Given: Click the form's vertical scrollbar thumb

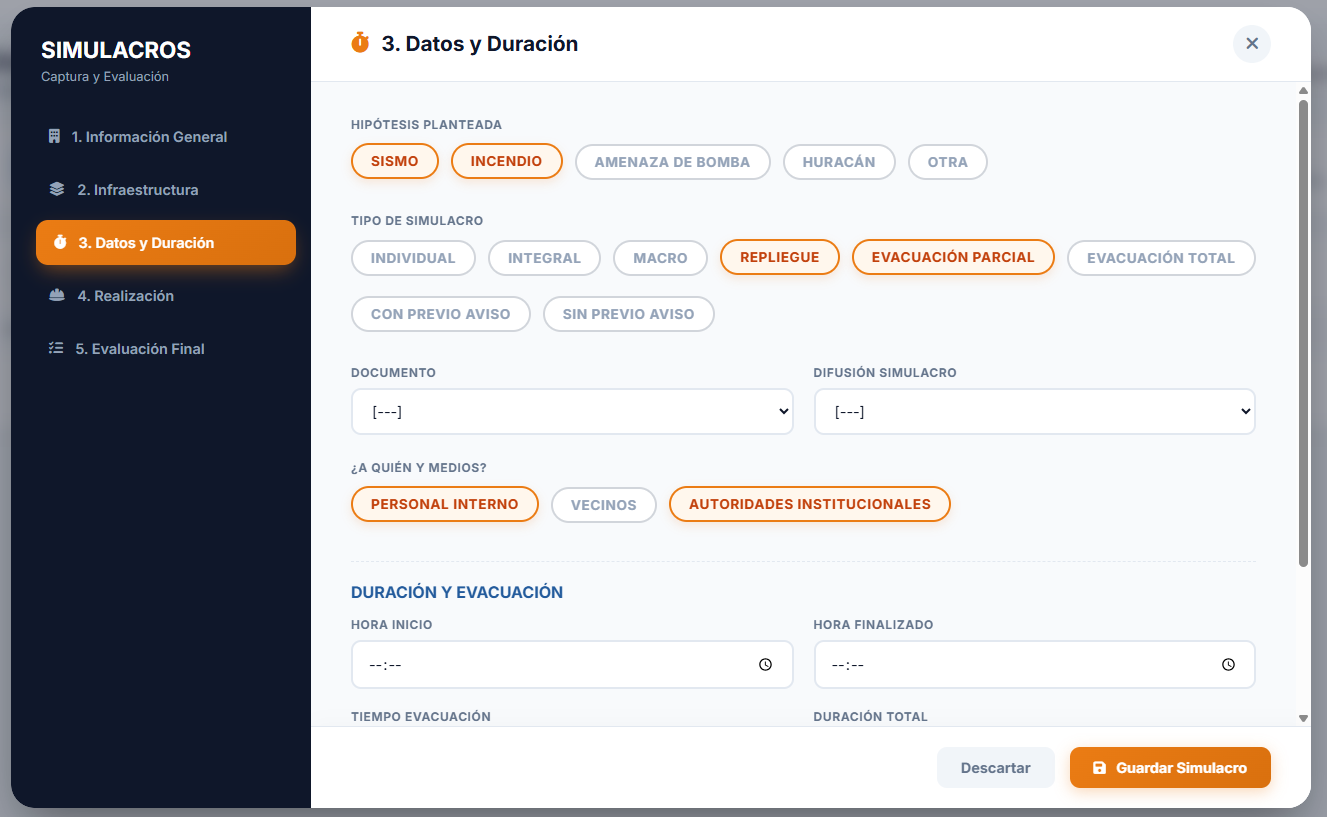Looking at the screenshot, I should click(1303, 332).
